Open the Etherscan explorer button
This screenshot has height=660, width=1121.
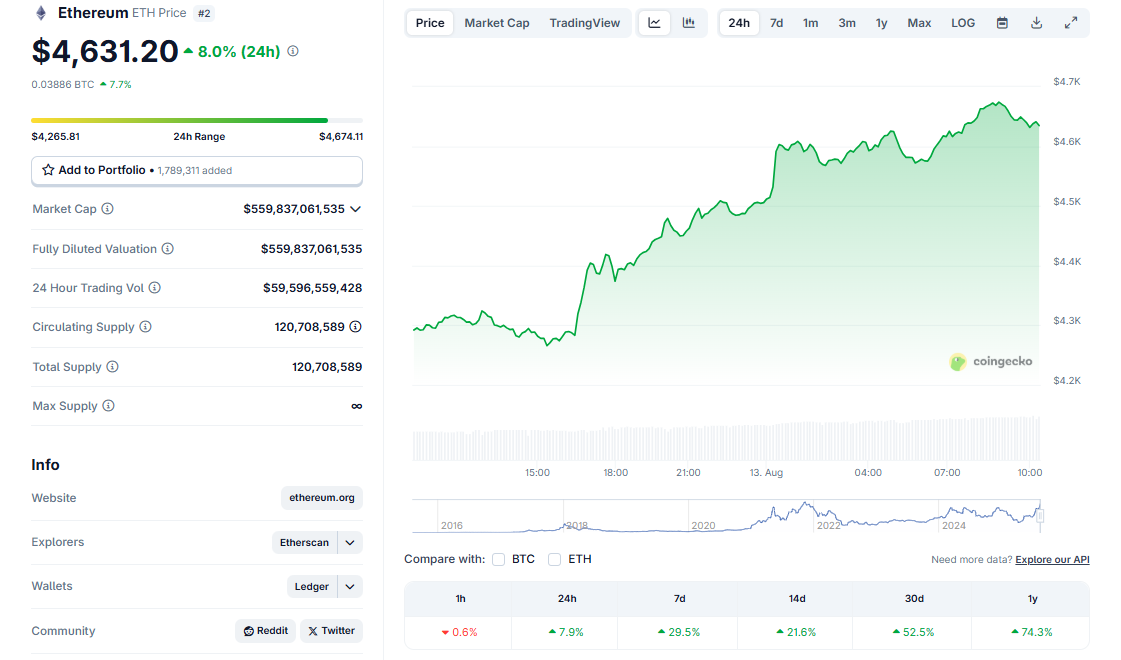click(305, 543)
